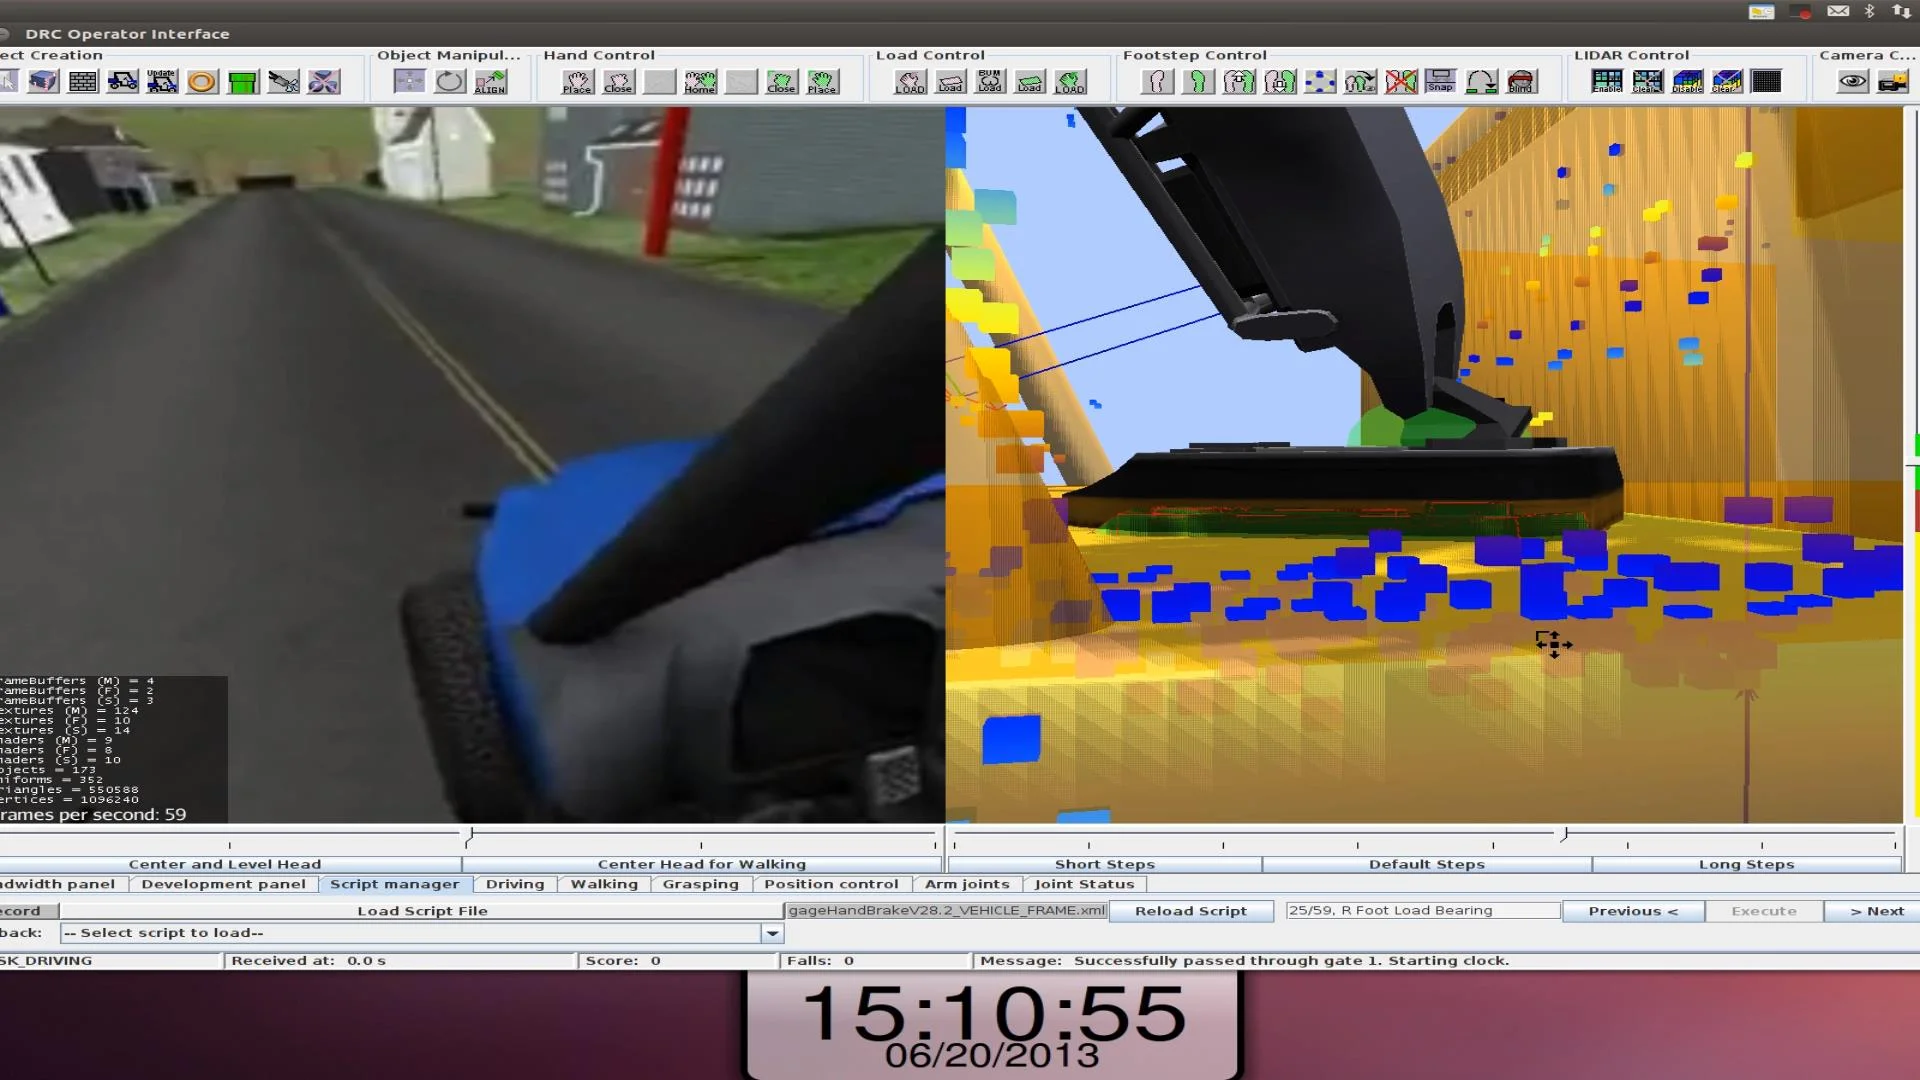
Task: Click the Load Script File button
Action: coord(422,911)
